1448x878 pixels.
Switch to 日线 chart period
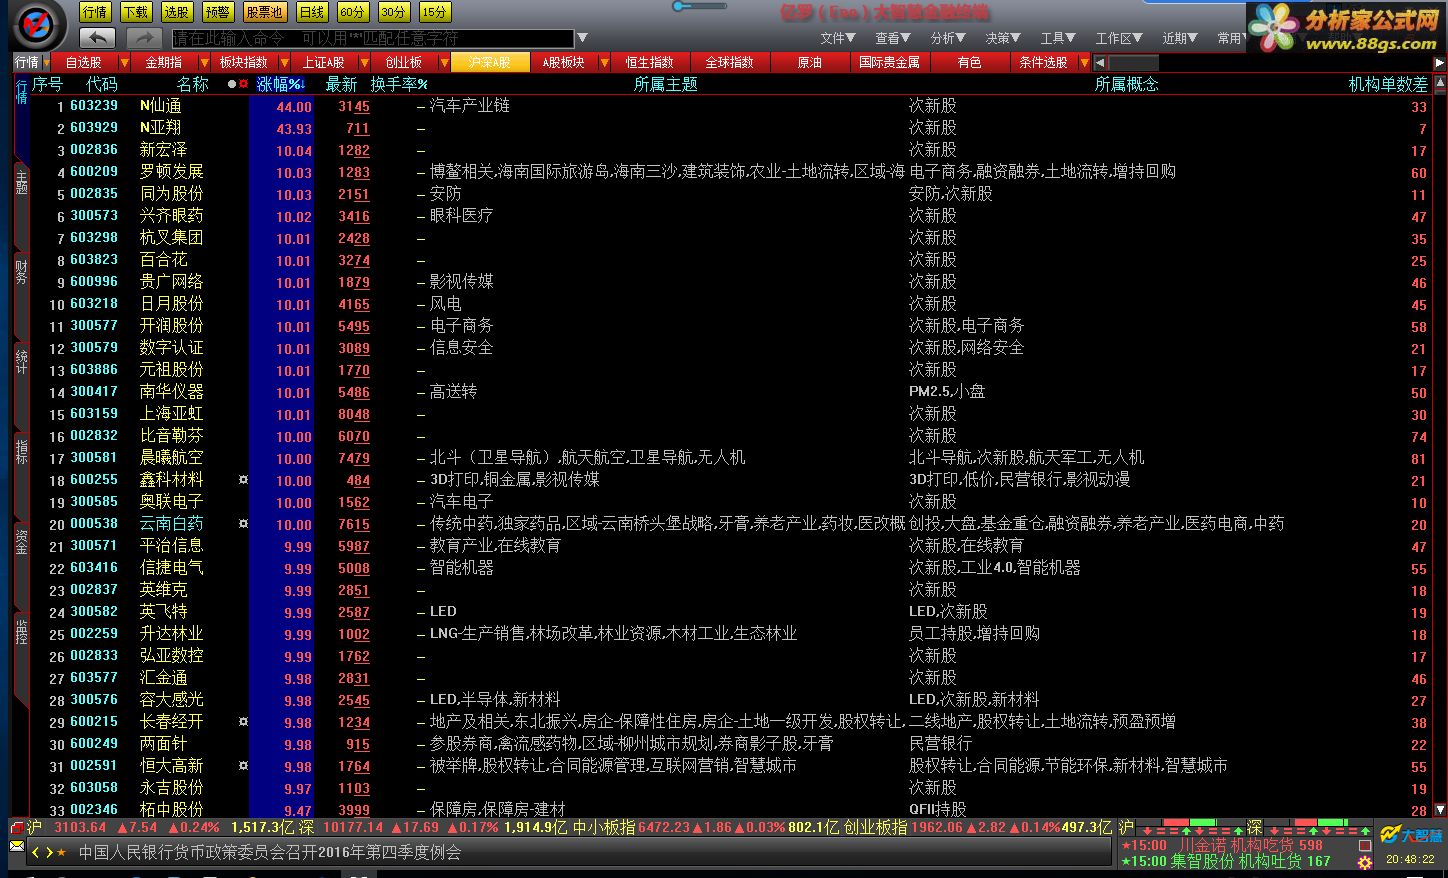312,12
